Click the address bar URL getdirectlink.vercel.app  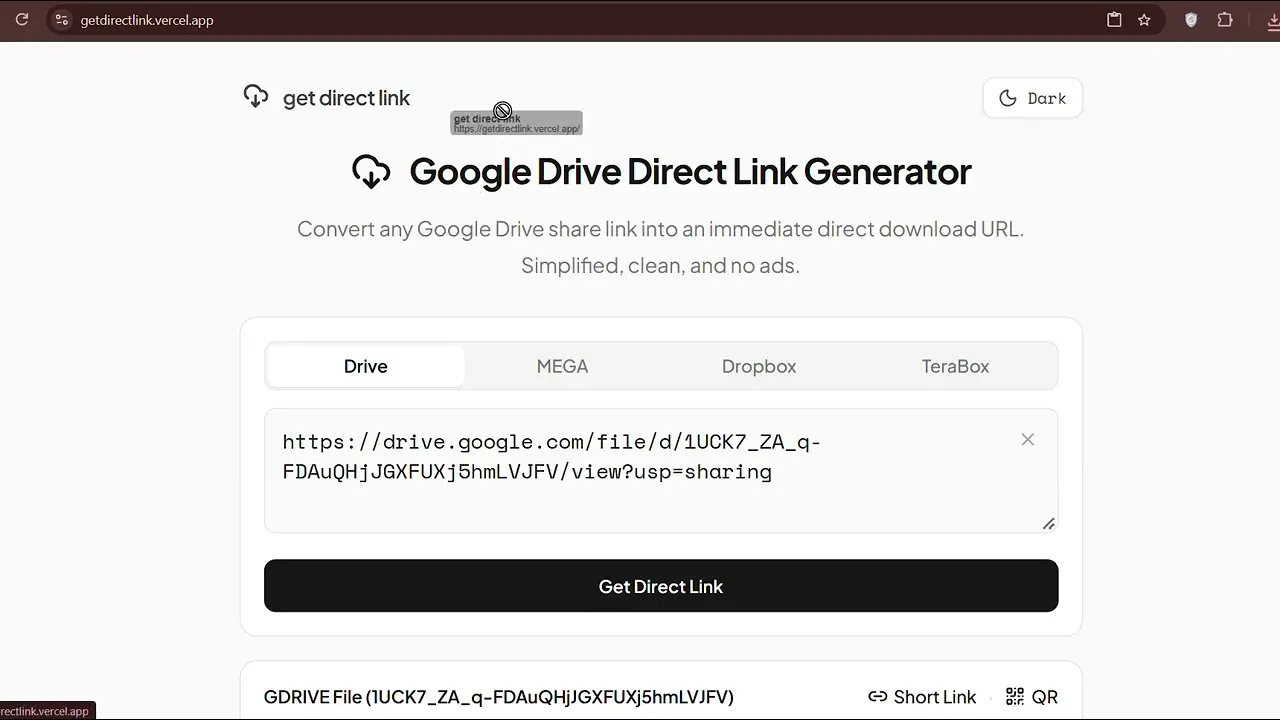pyautogui.click(x=147, y=20)
